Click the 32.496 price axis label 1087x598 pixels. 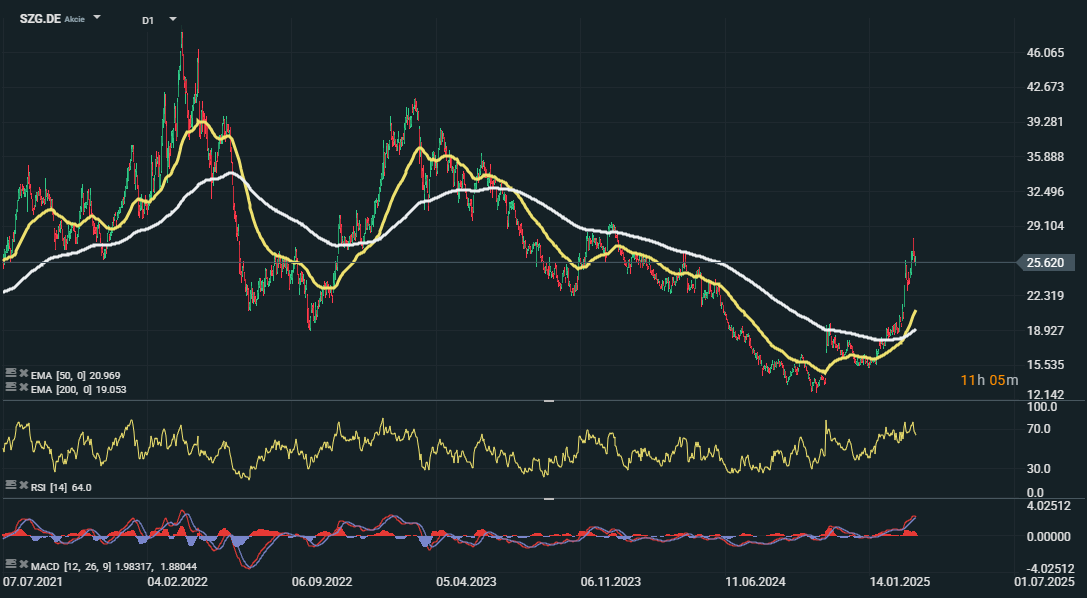(1045, 191)
